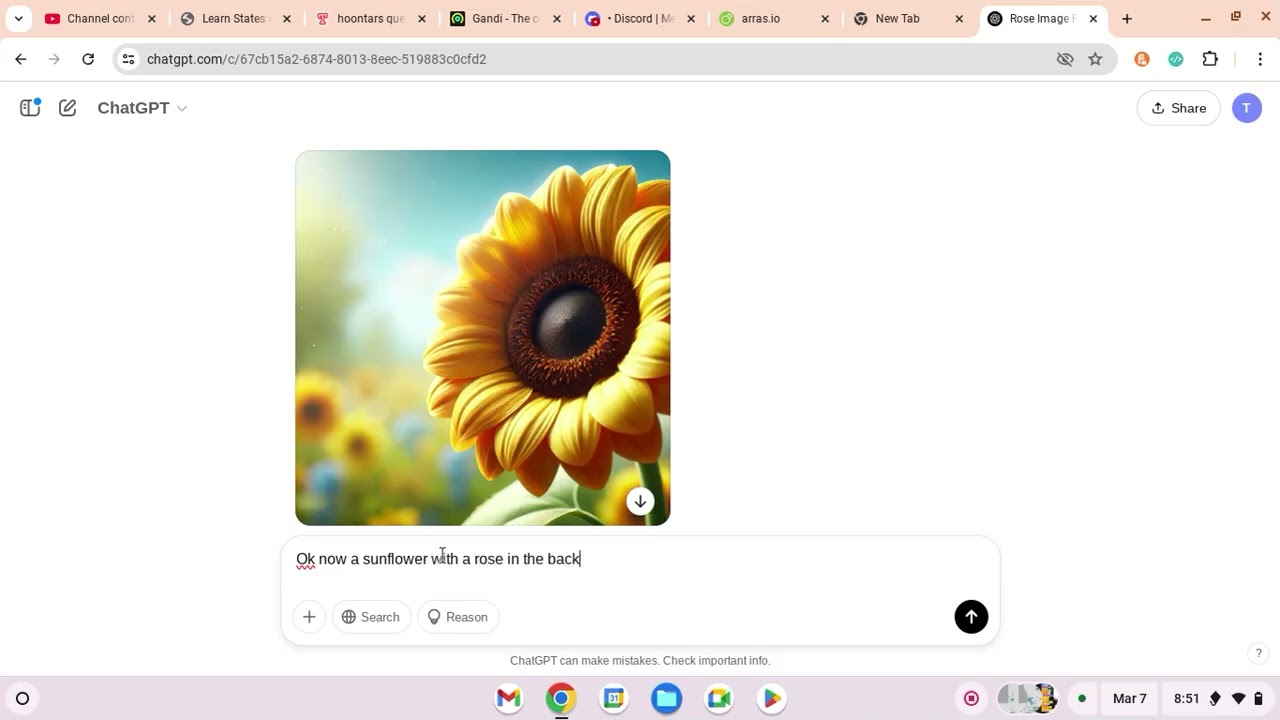
Task: Open the orange extension icon
Action: tap(1142, 59)
